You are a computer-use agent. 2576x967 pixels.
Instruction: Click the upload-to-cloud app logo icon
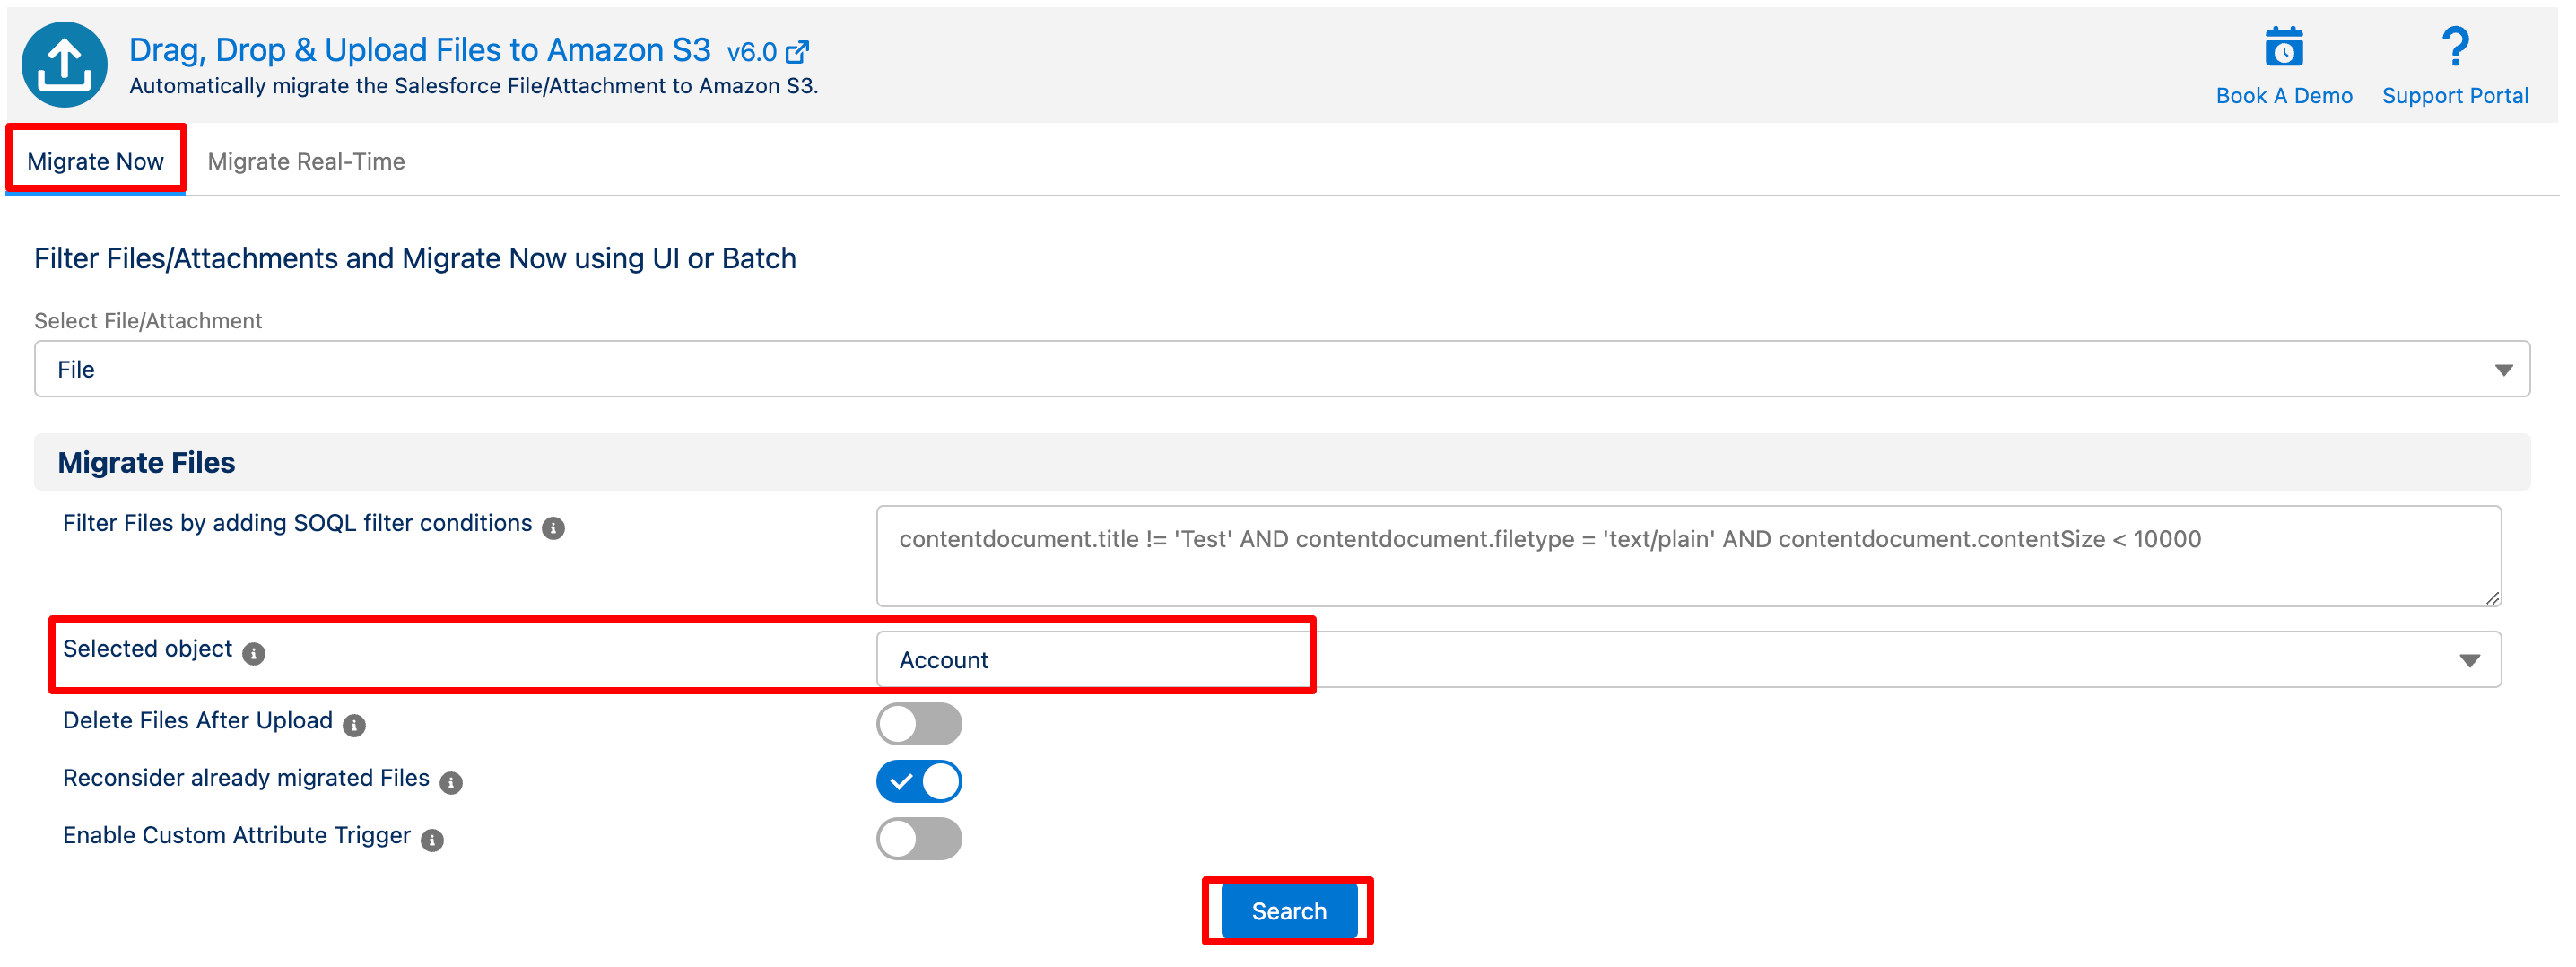[65, 65]
